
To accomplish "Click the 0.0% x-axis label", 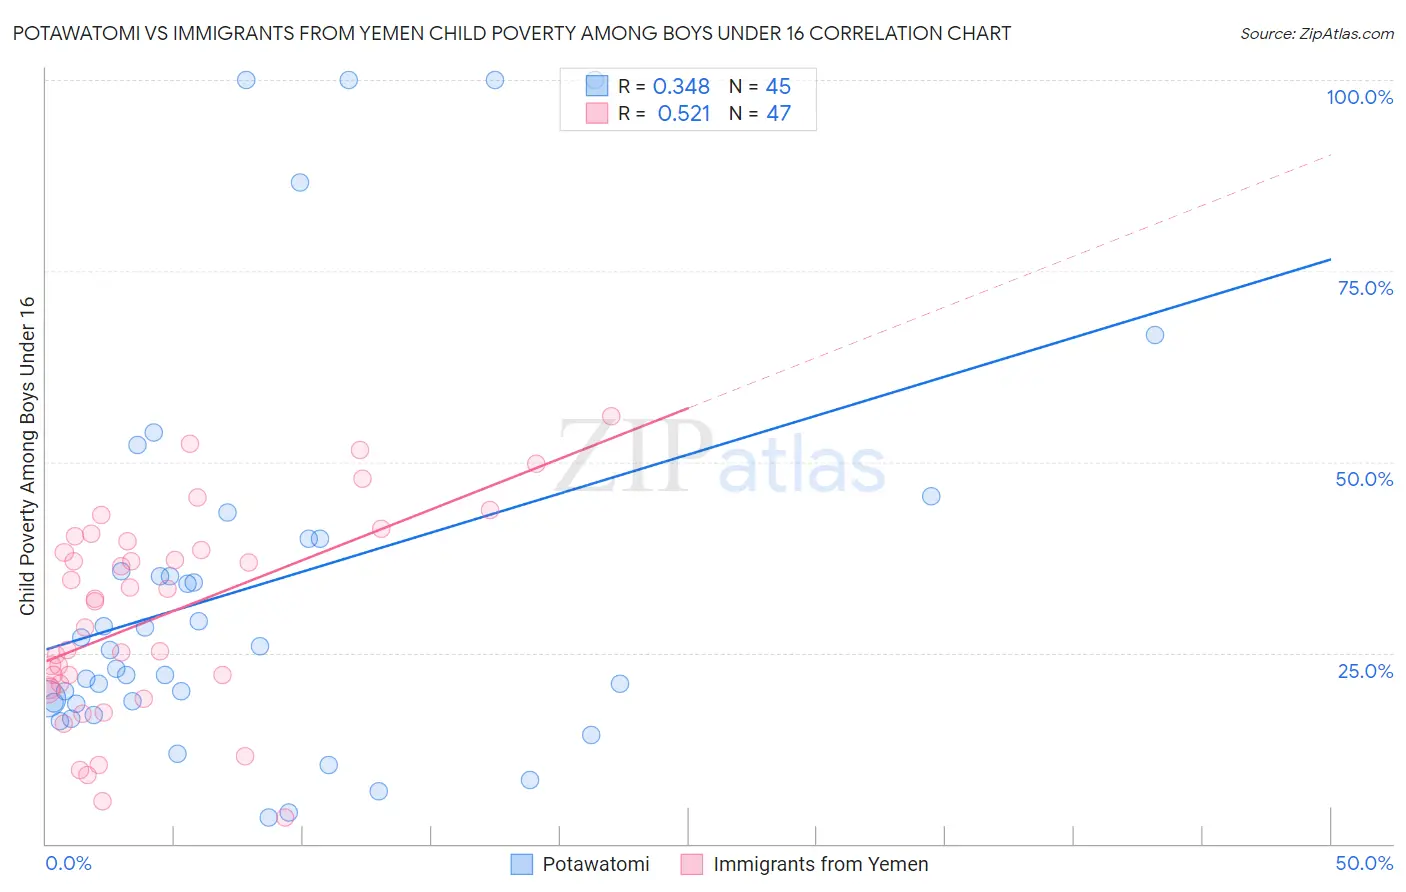I will click(68, 863).
